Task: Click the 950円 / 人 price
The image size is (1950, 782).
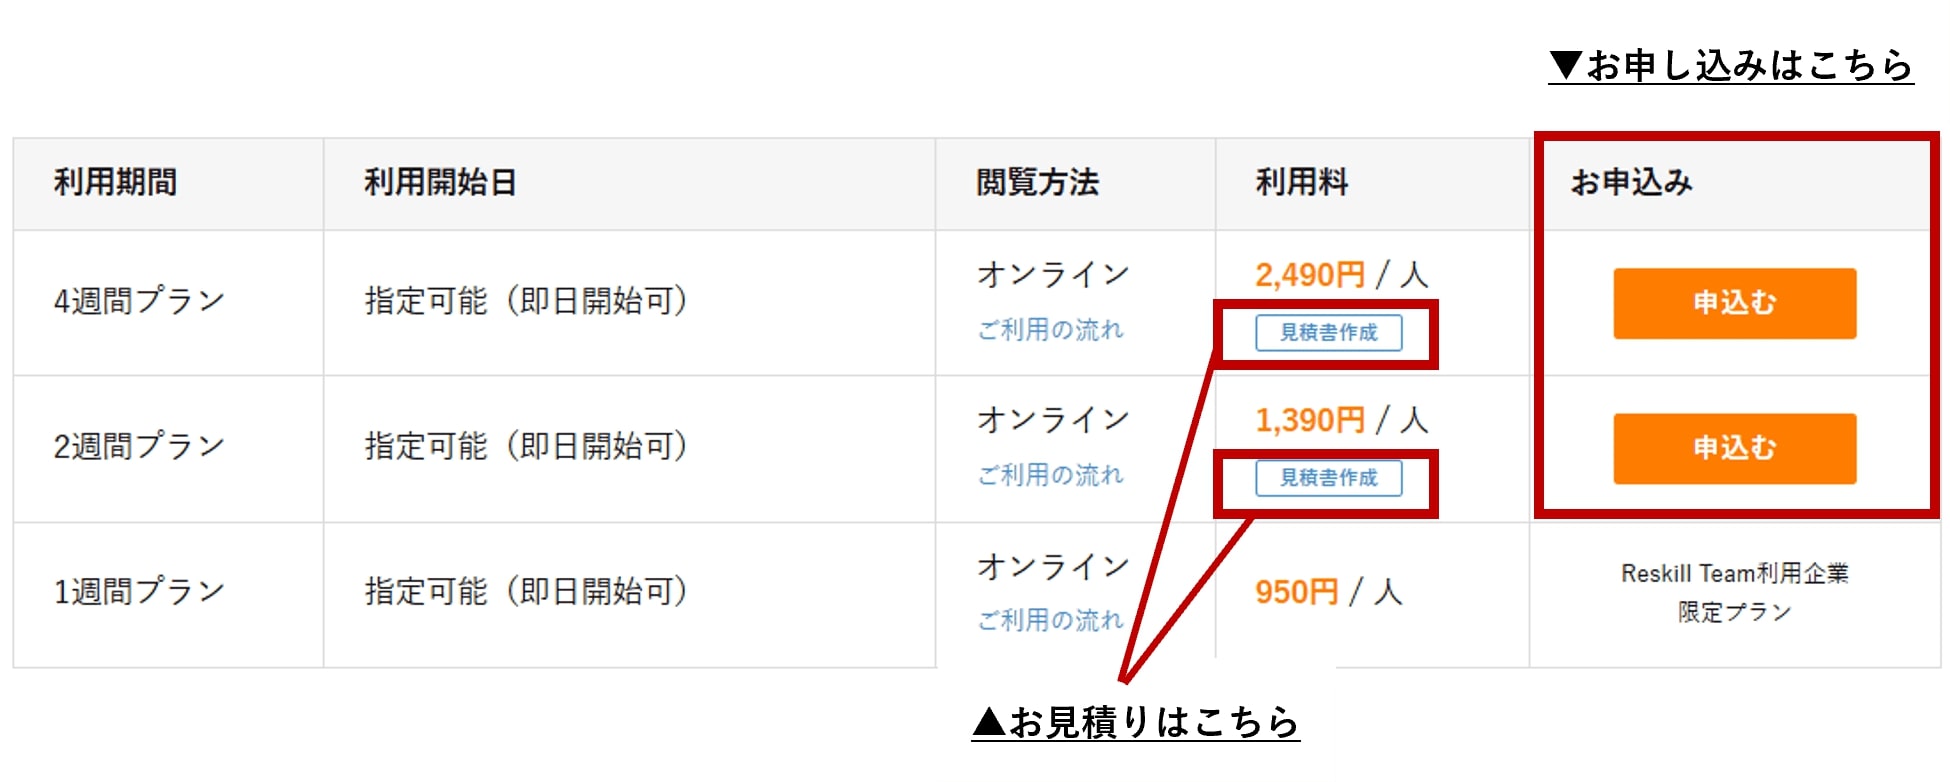Action: click(1328, 592)
